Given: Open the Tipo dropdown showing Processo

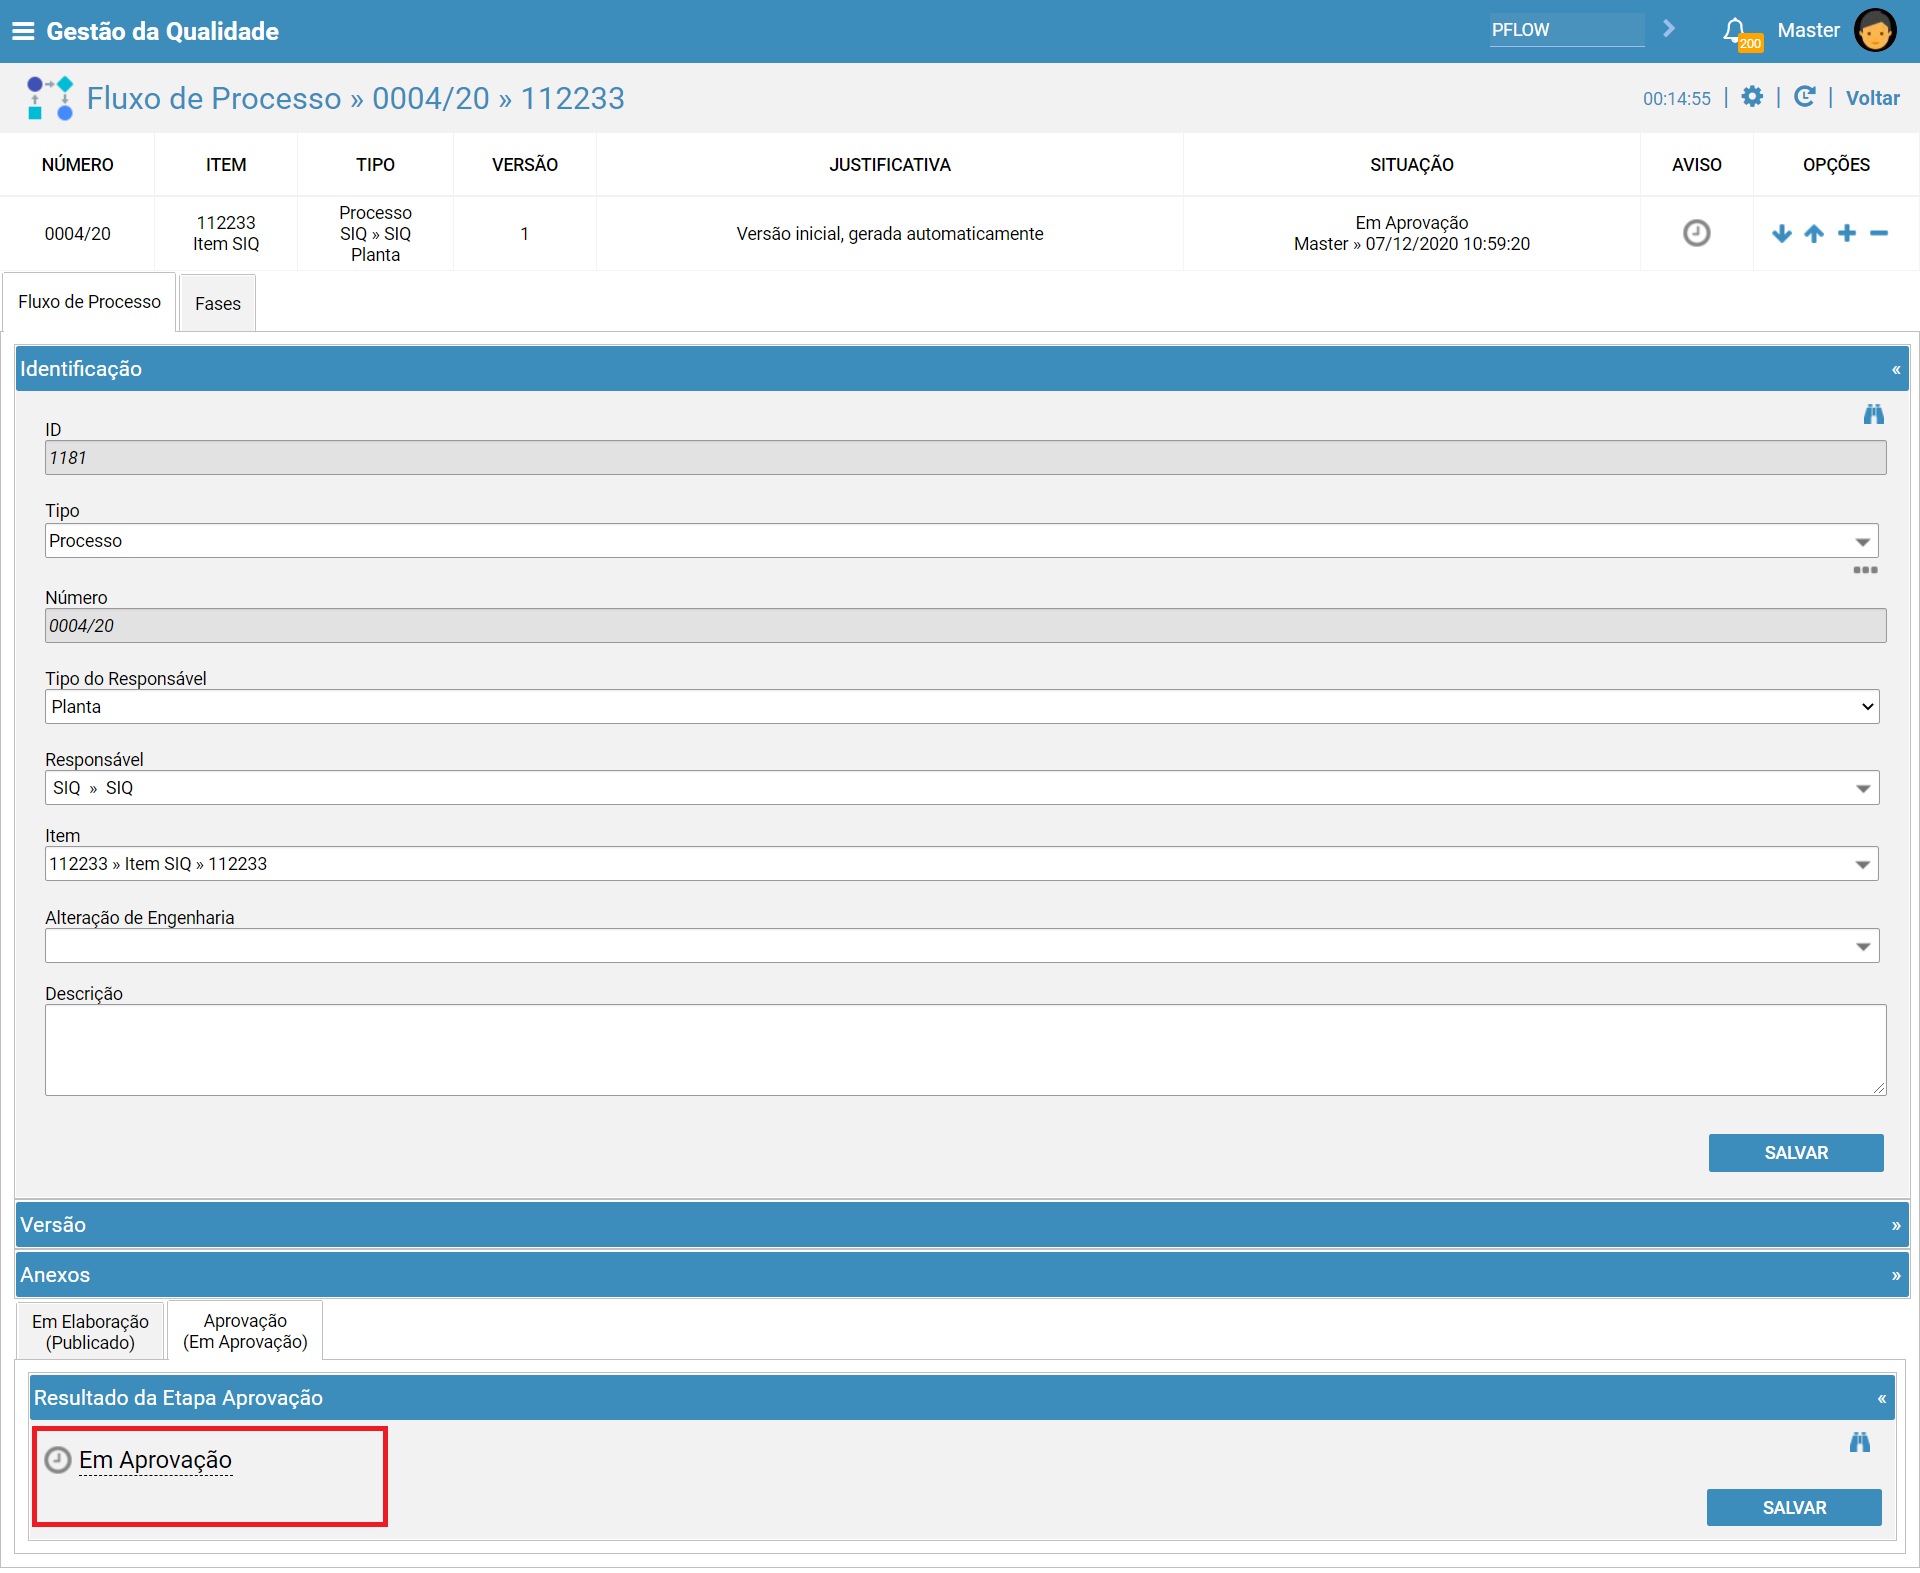Looking at the screenshot, I should [x=962, y=541].
